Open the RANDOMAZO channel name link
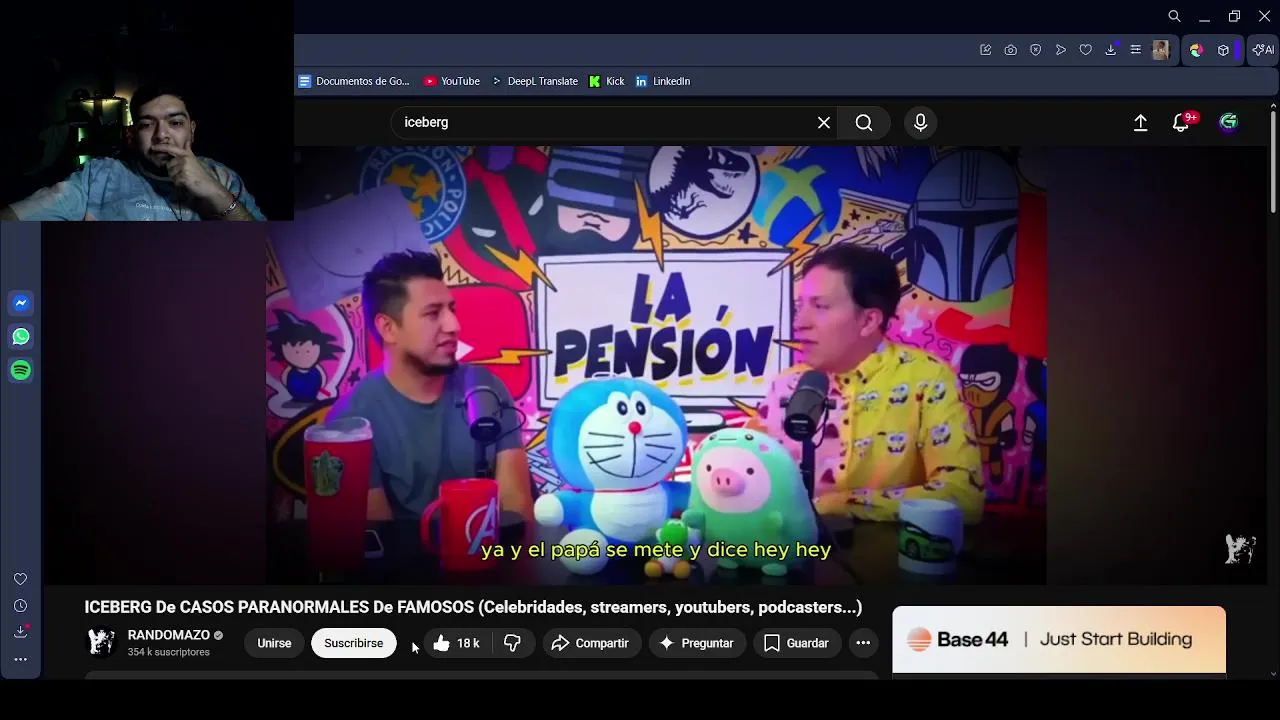Screen dimensions: 1280x720 coord(168,635)
